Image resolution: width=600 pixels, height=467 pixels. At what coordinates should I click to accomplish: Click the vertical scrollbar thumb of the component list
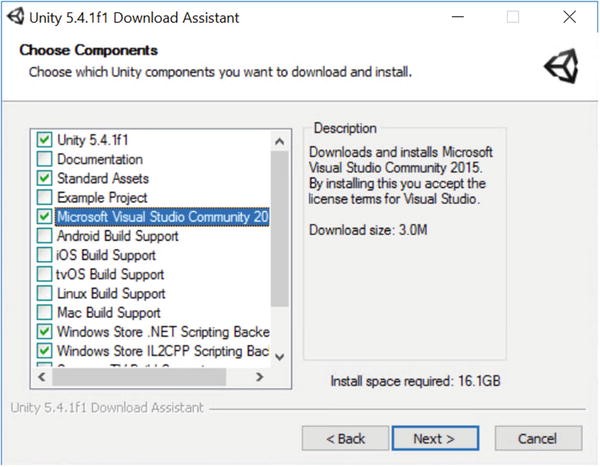tap(280, 229)
